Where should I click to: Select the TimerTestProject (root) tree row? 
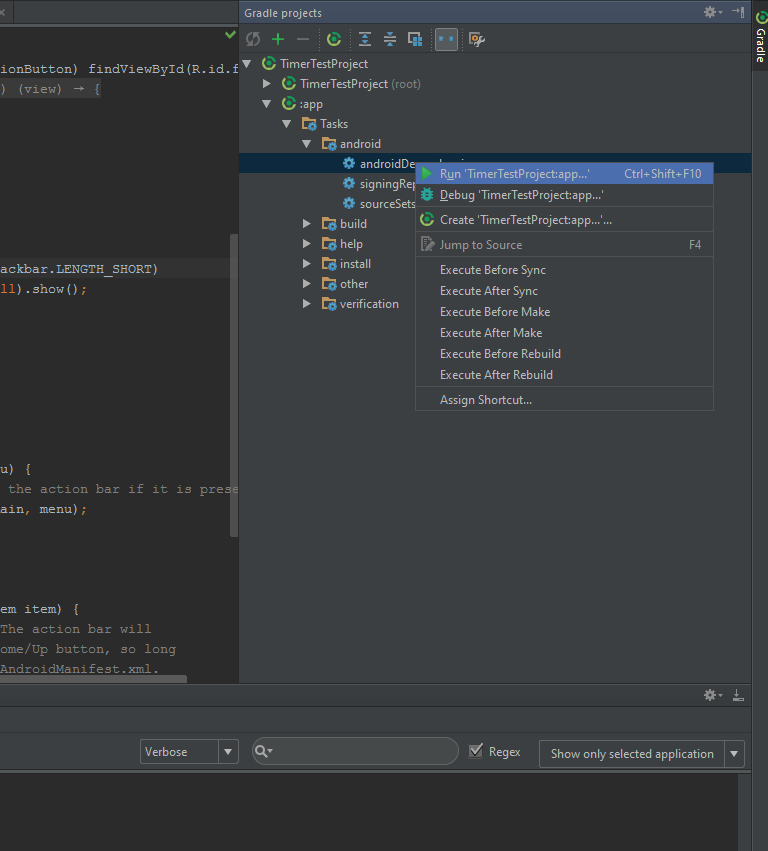[495, 84]
